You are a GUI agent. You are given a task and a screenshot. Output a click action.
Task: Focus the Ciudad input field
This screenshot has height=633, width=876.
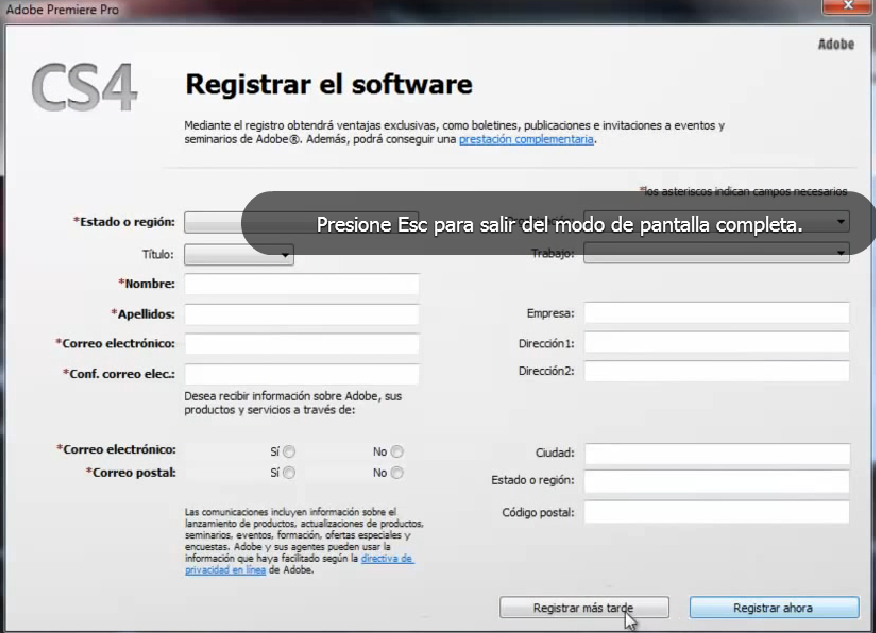(717, 454)
